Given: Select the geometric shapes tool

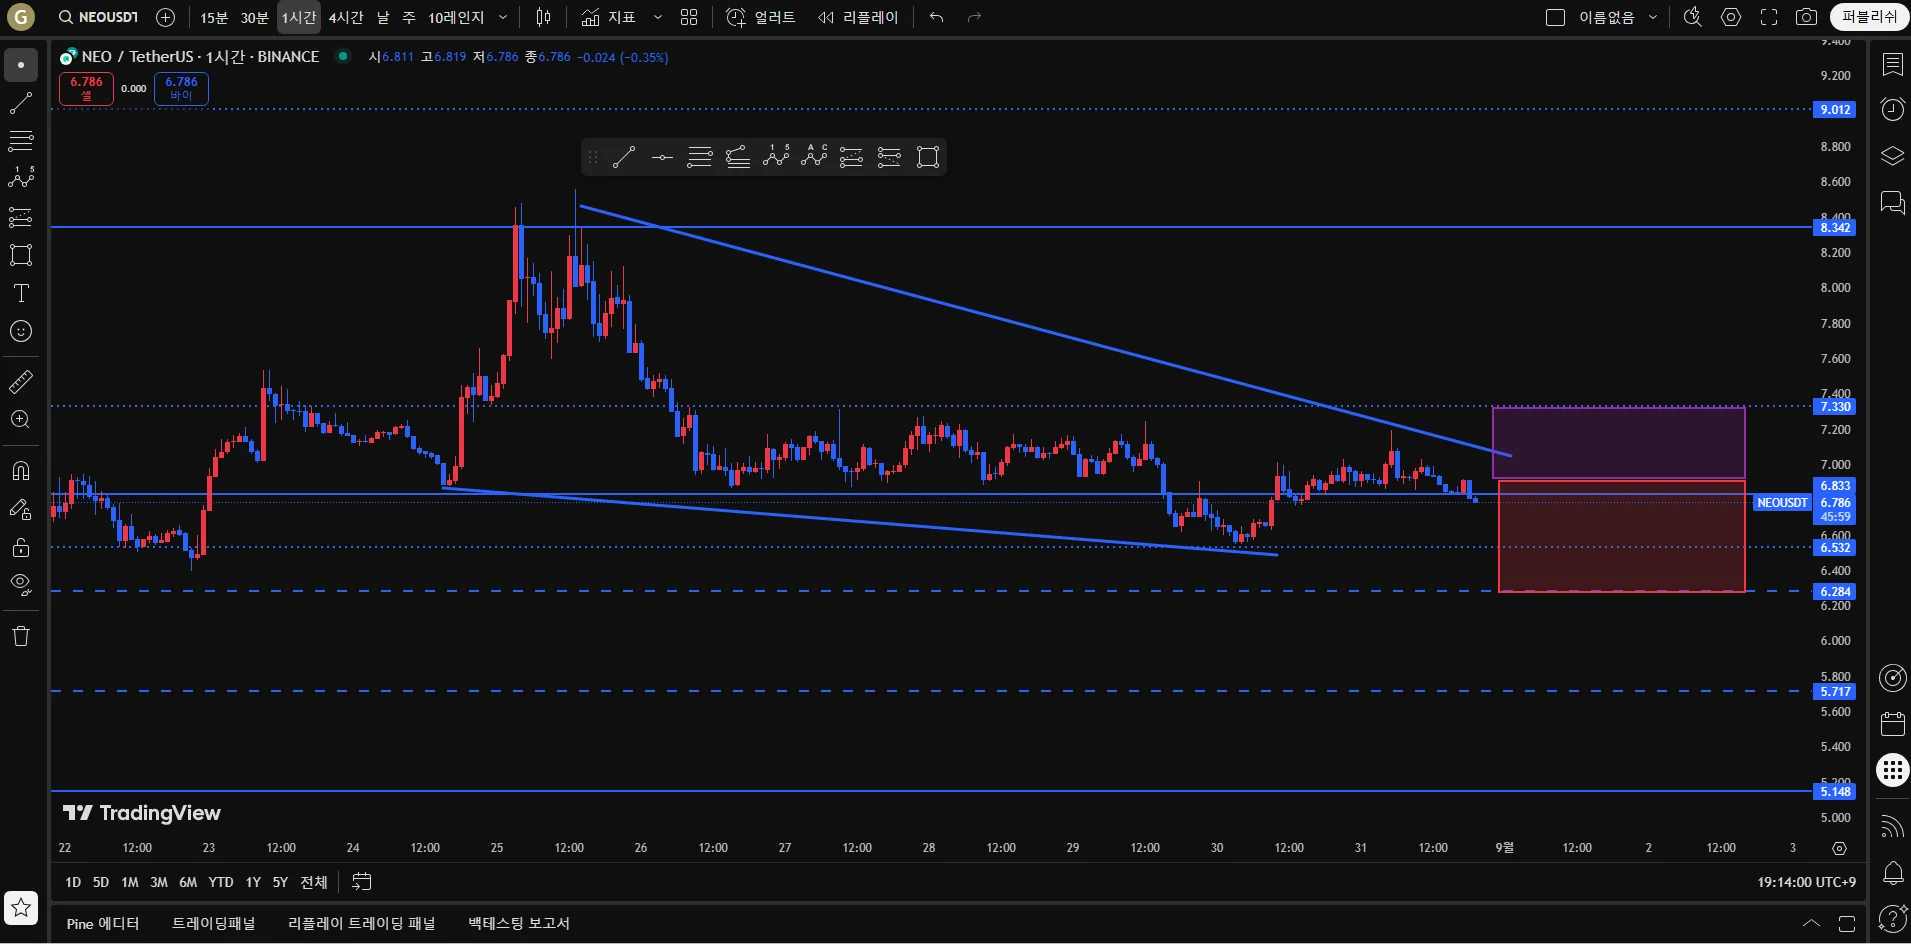Looking at the screenshot, I should (21, 255).
